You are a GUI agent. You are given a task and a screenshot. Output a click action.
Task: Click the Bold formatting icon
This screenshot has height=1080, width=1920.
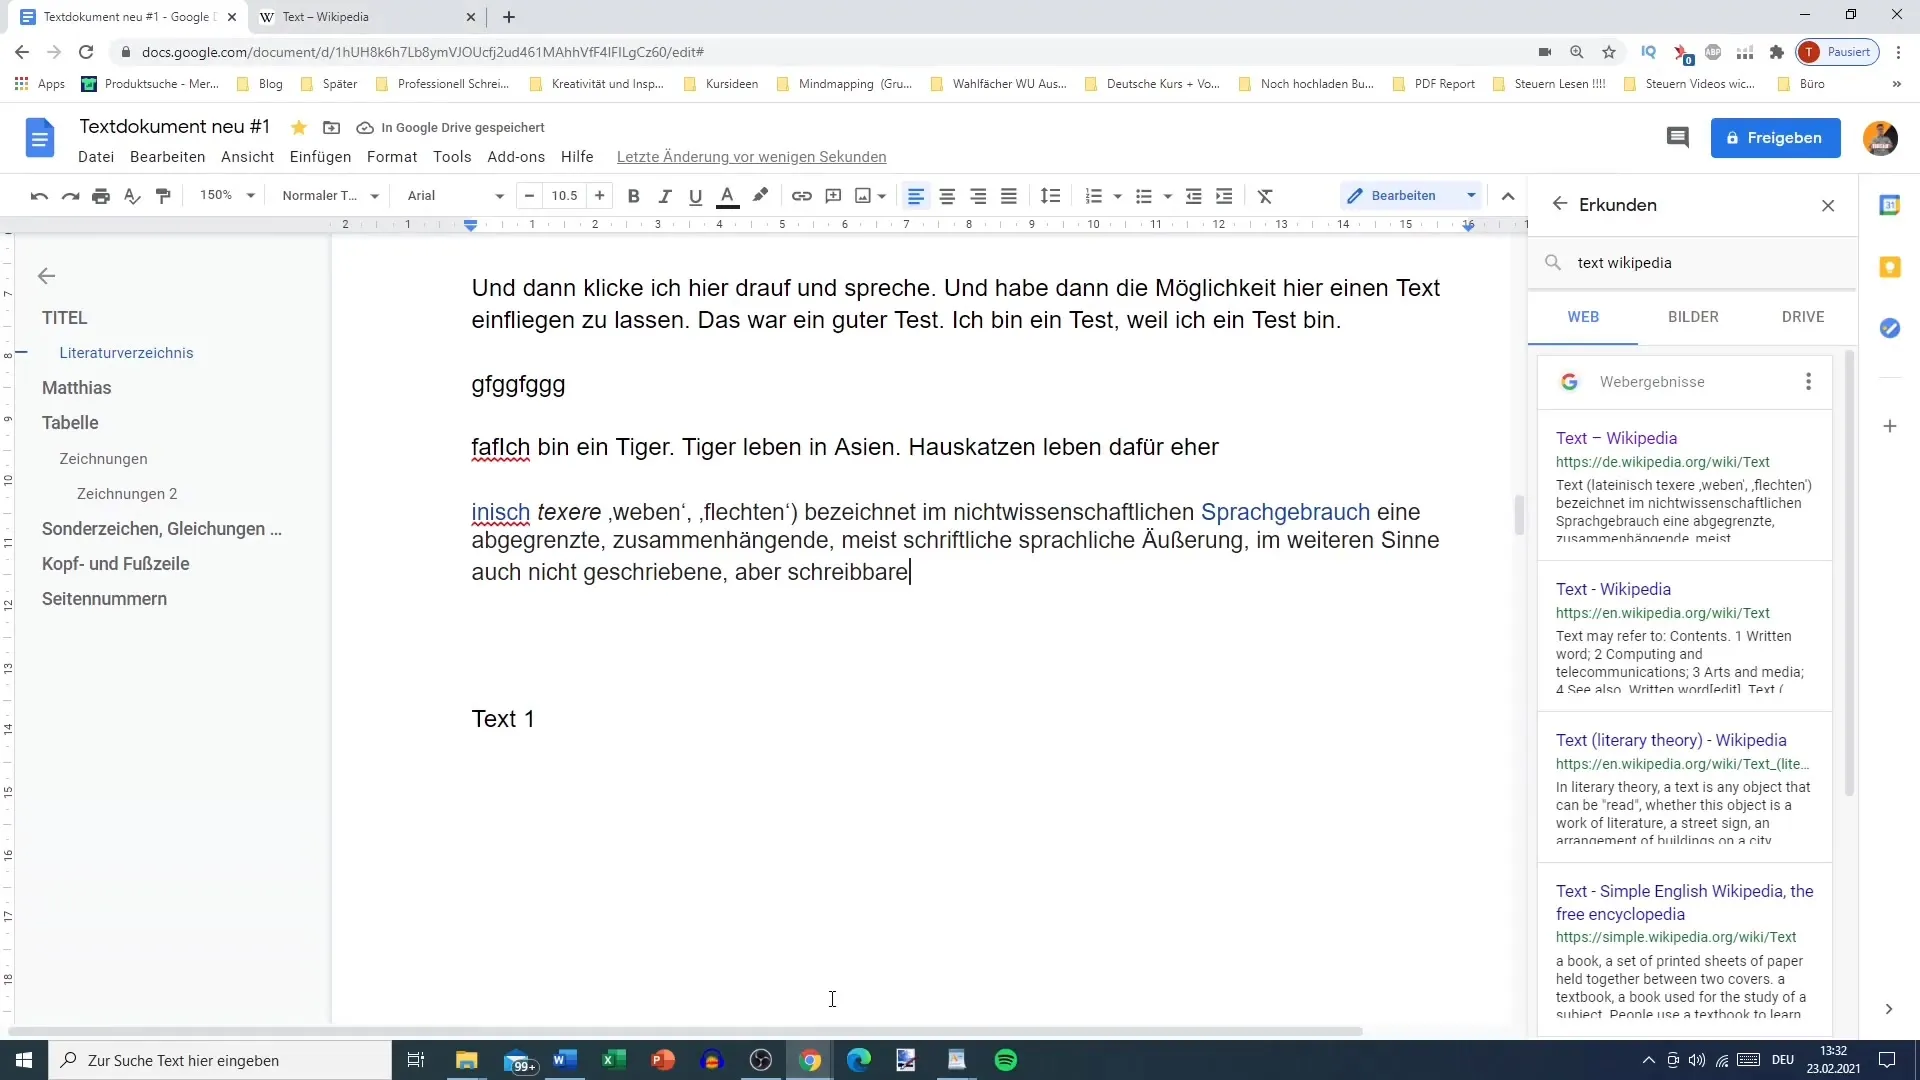[633, 195]
